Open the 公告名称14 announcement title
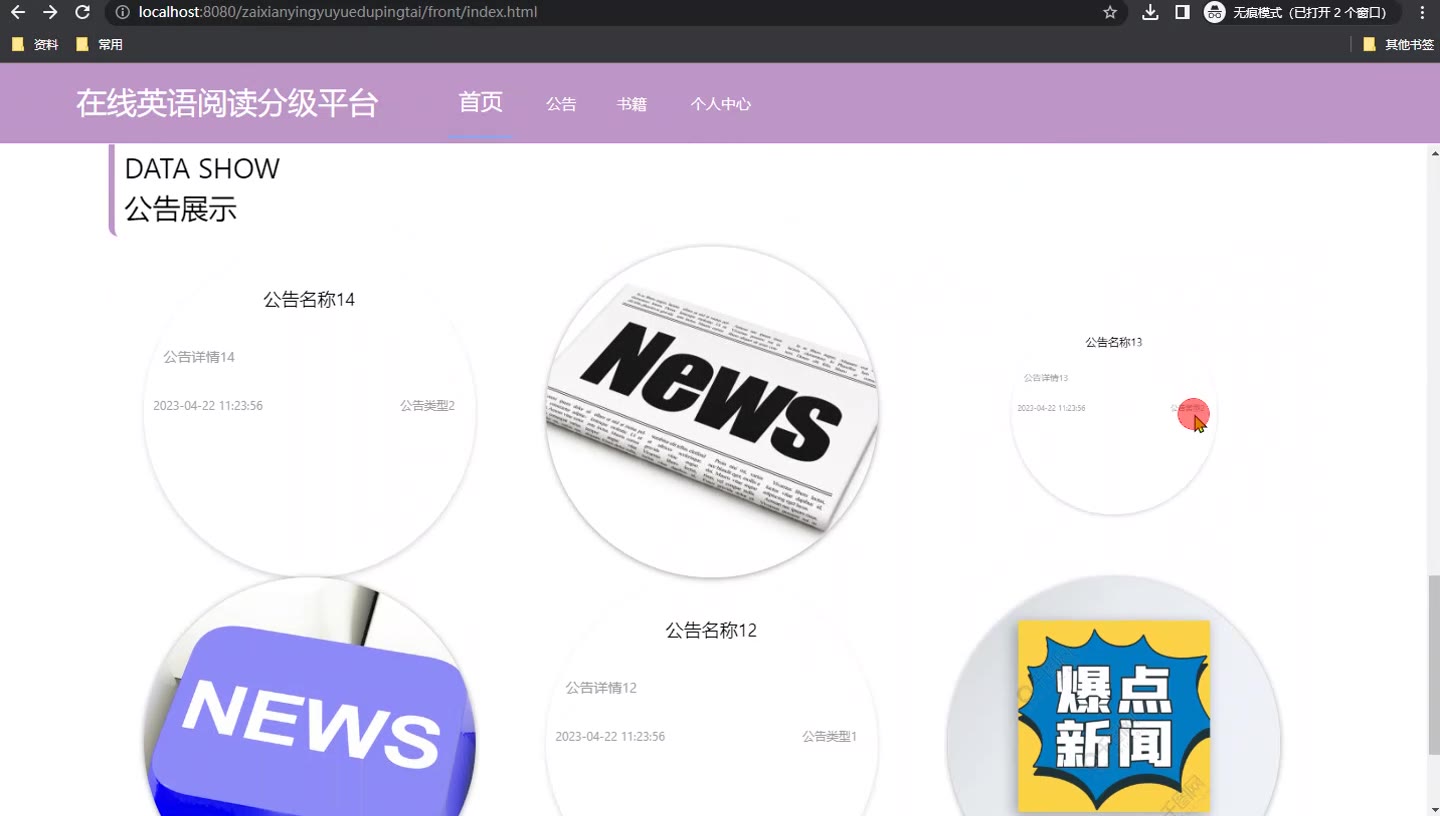 pos(309,299)
